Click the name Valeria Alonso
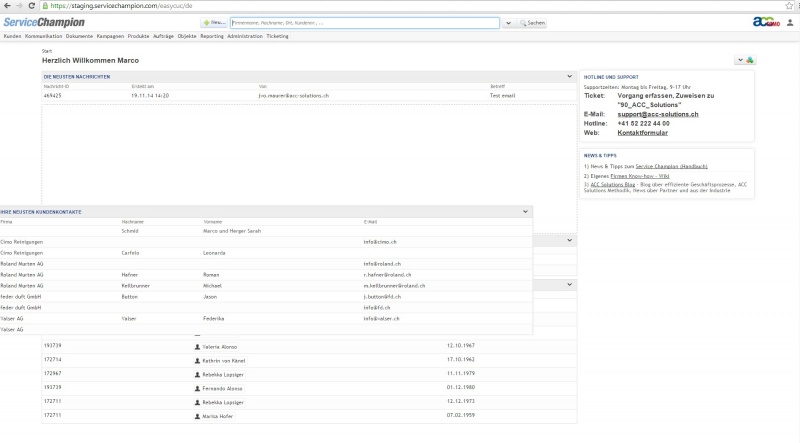The height and width of the screenshot is (443, 800). (x=220, y=347)
